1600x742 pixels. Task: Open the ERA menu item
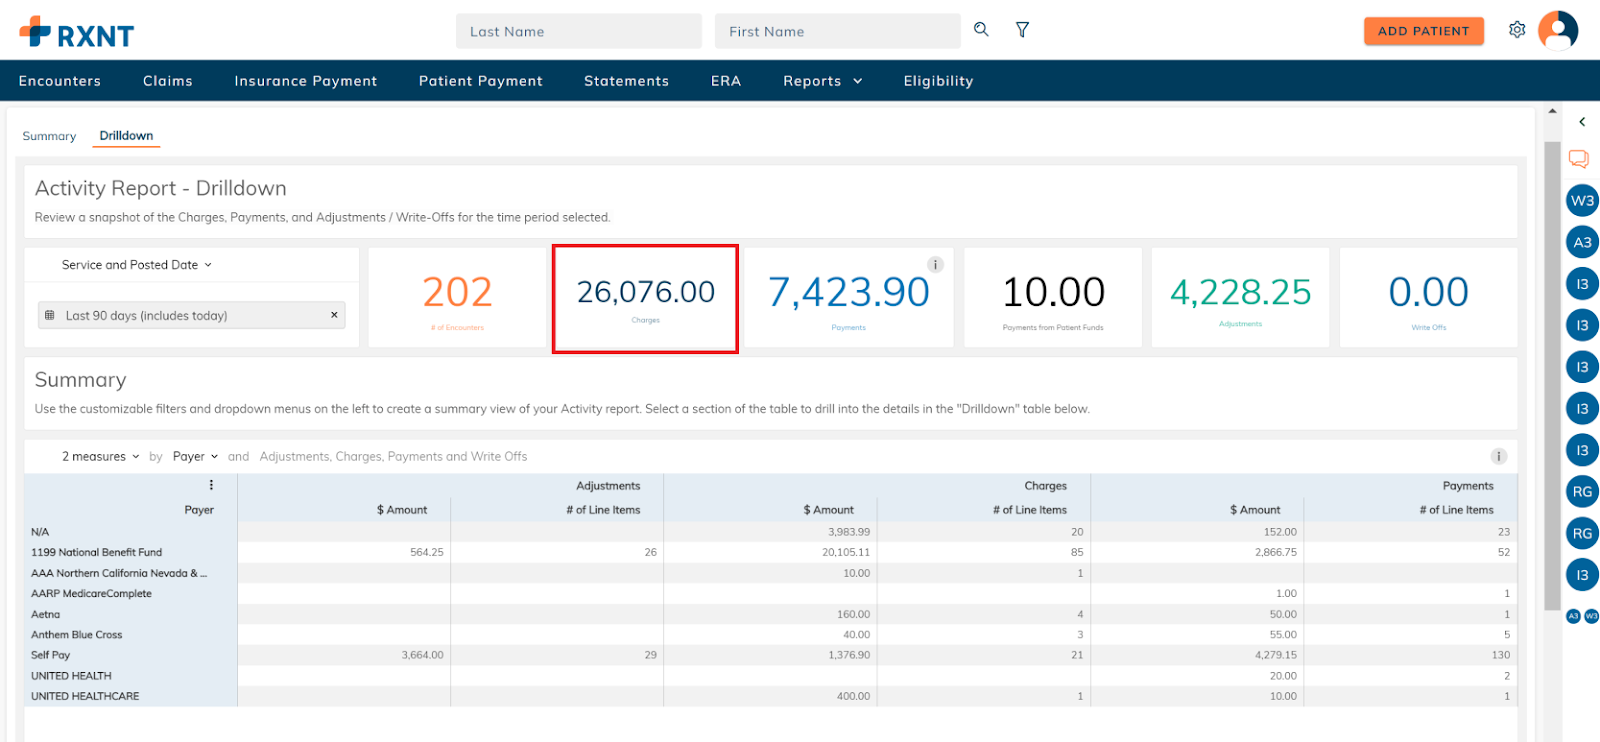726,81
